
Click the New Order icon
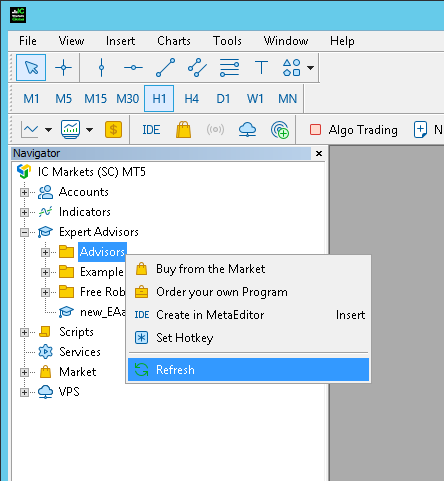[420, 130]
